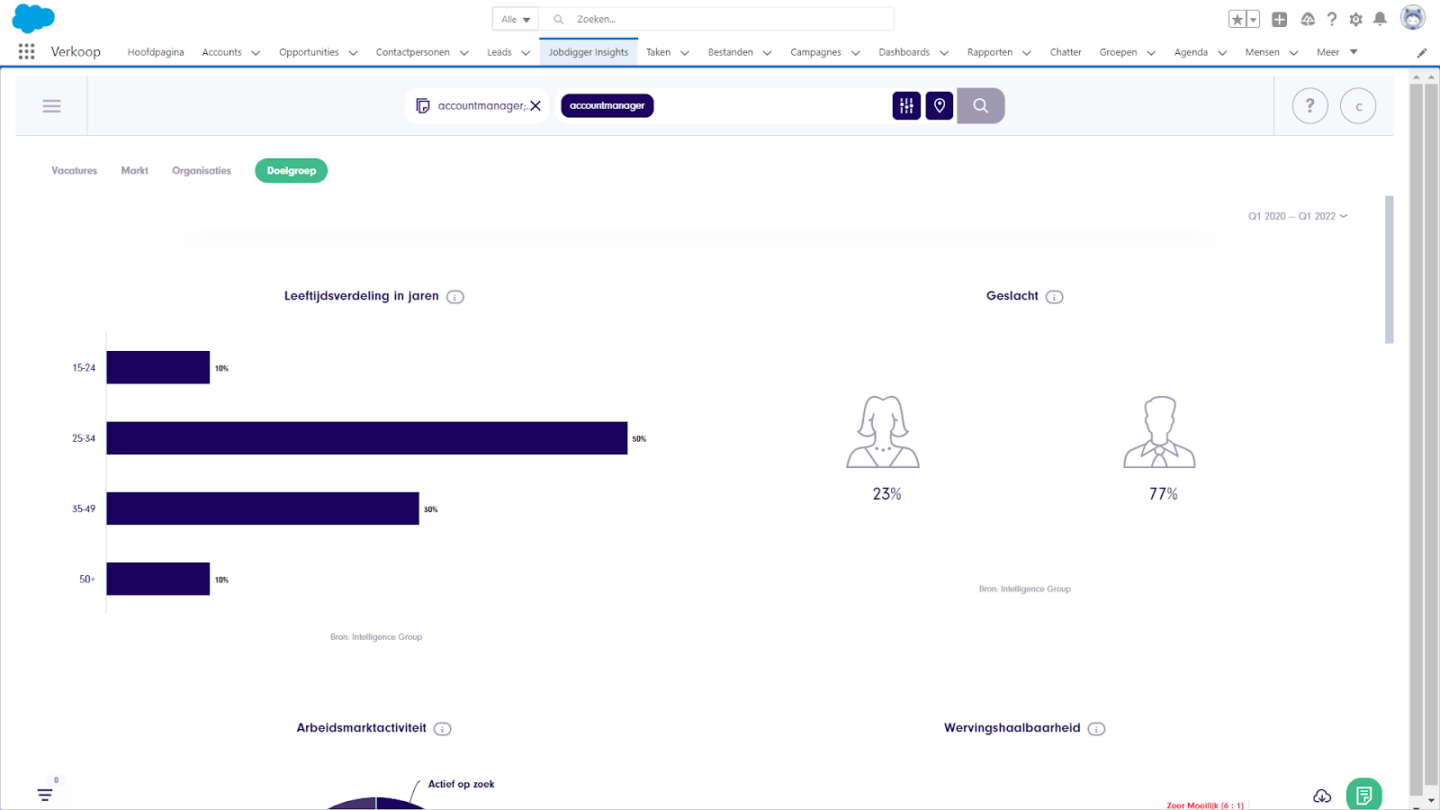The image size is (1440, 810).
Task: Expand the Contactpersonen tab chevron
Action: point(464,53)
